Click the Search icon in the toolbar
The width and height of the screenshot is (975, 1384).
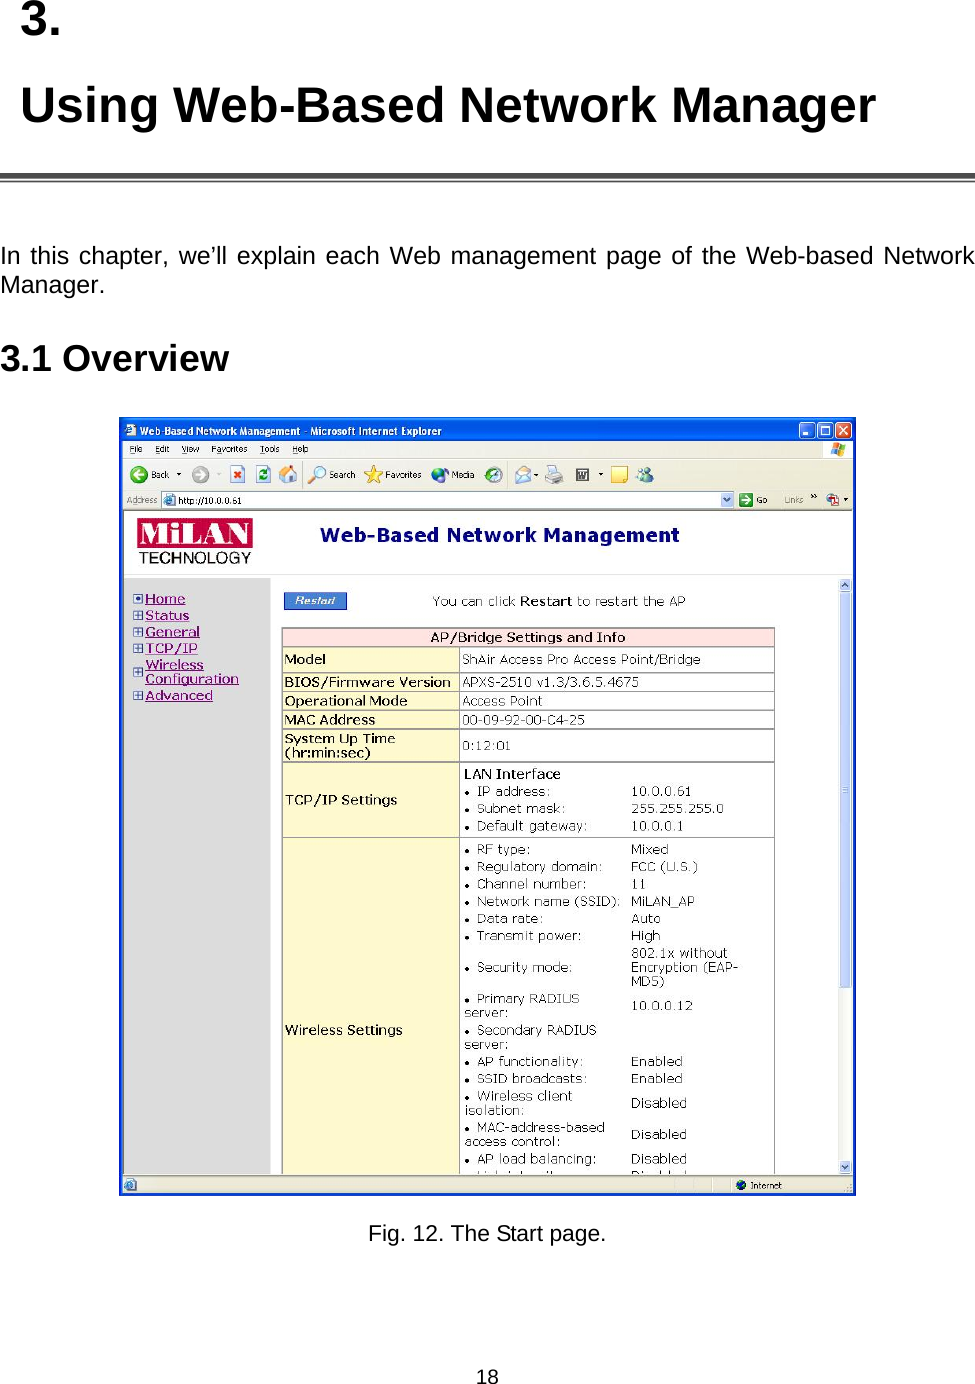317,474
